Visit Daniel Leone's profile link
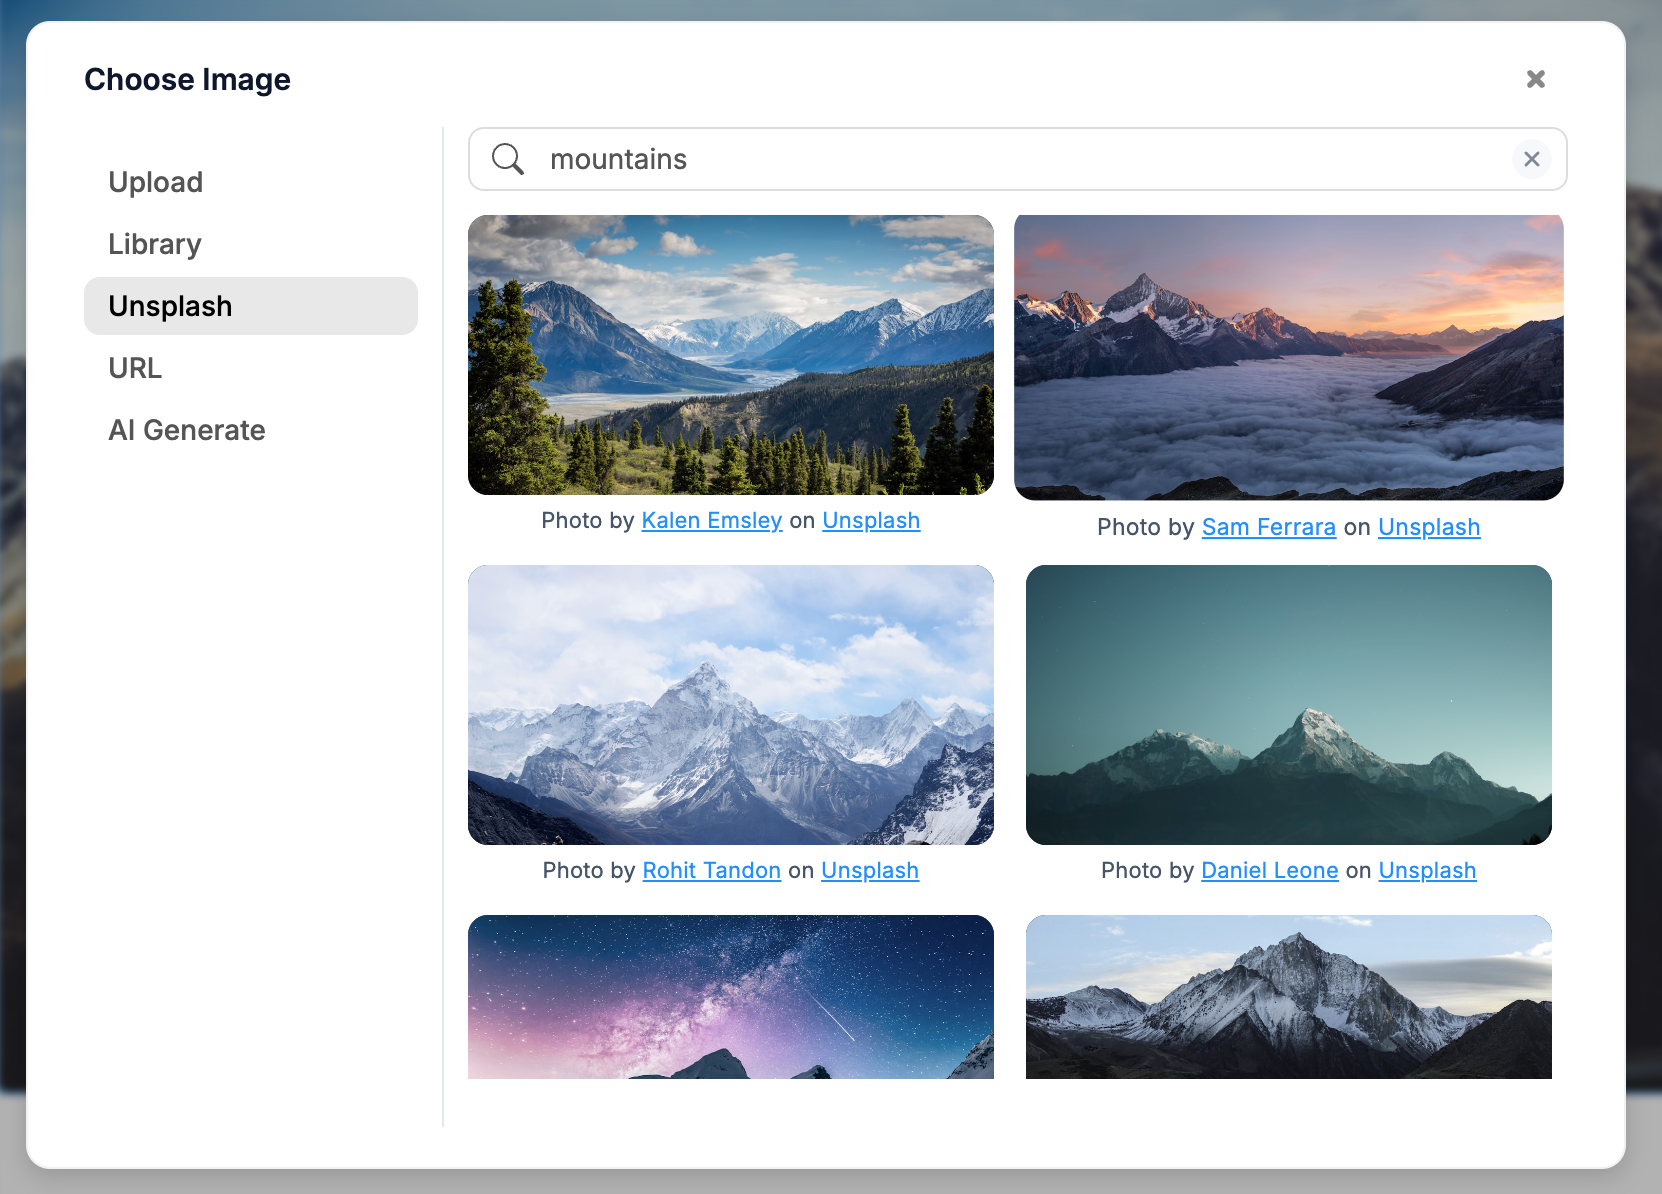This screenshot has width=1662, height=1194. (x=1269, y=871)
